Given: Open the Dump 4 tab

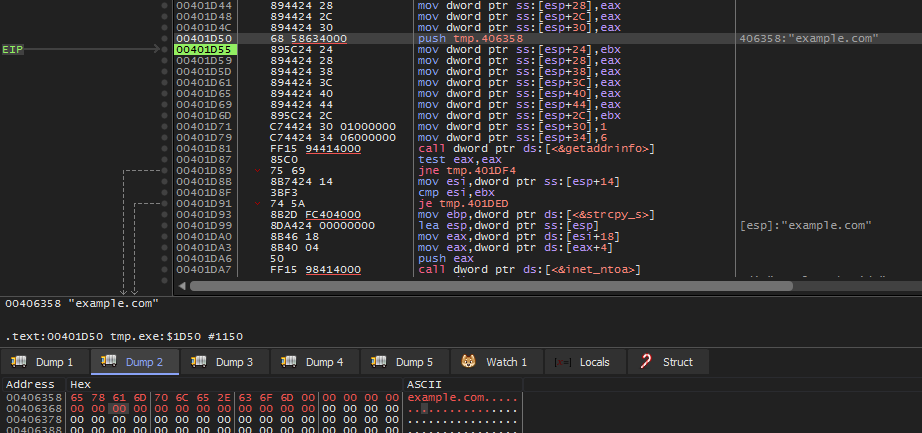Looking at the screenshot, I should tap(315, 362).
